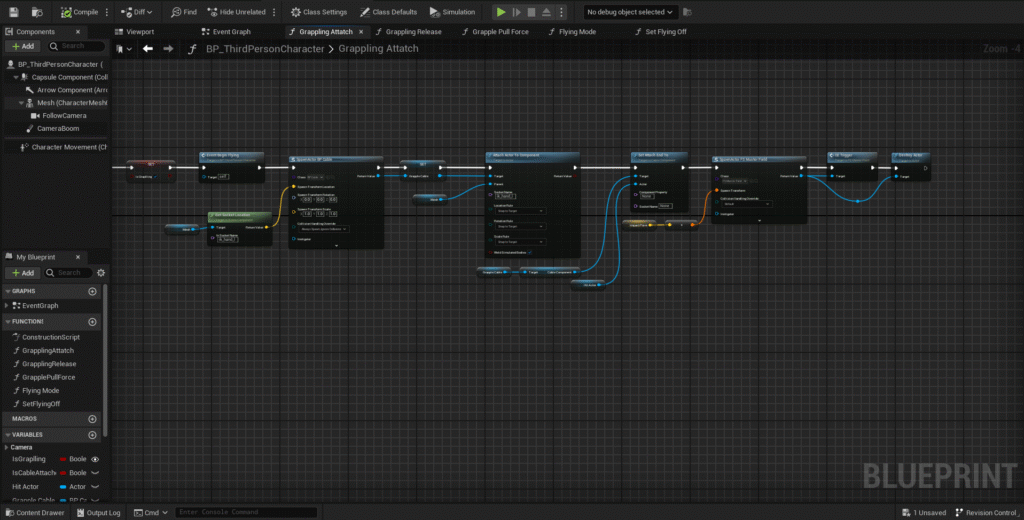Add a new function with plus icon
The width and height of the screenshot is (1024, 520).
[92, 322]
